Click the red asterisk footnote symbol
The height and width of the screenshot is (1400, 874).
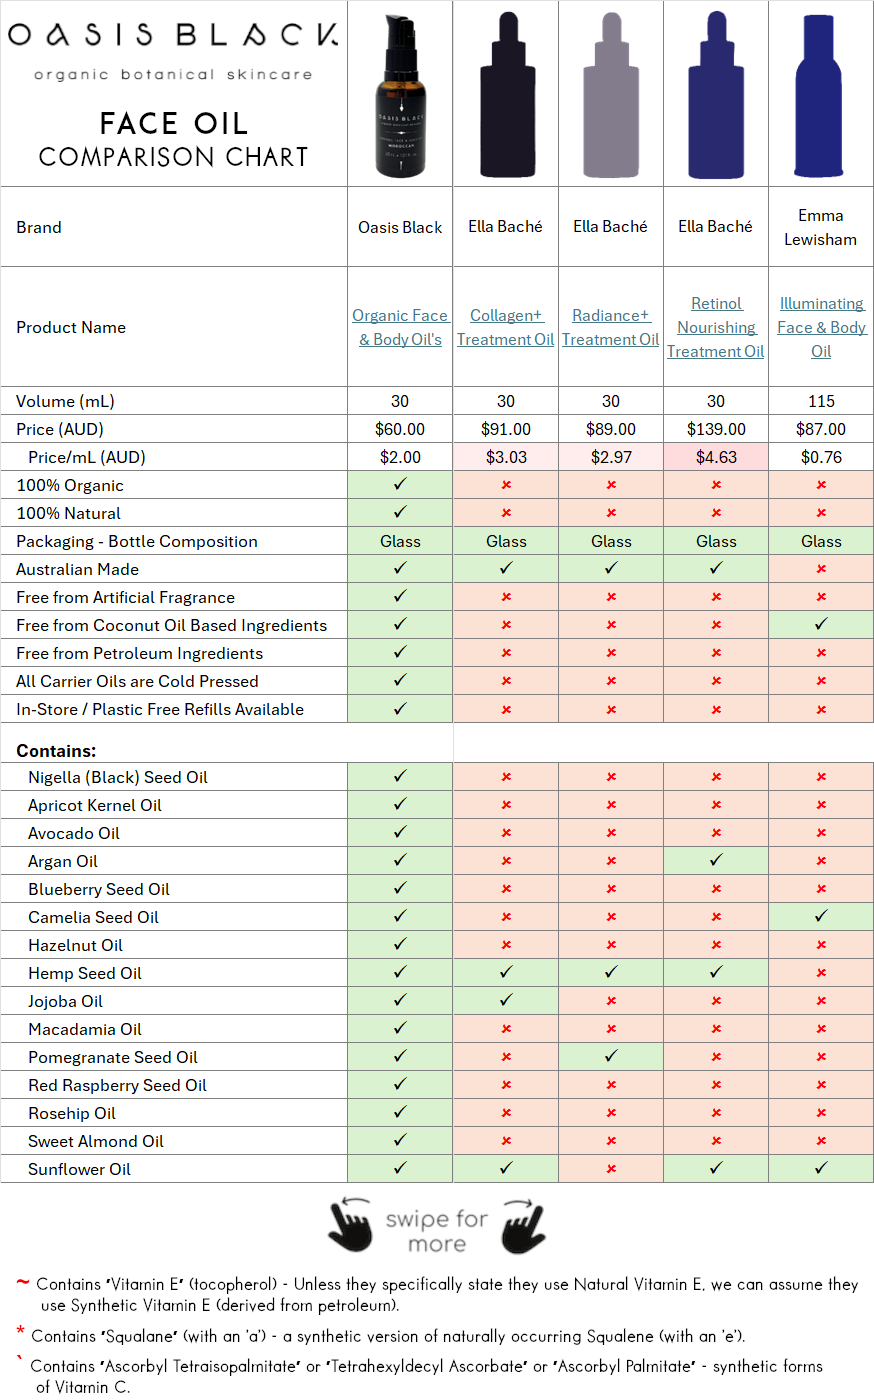pyautogui.click(x=20, y=1331)
